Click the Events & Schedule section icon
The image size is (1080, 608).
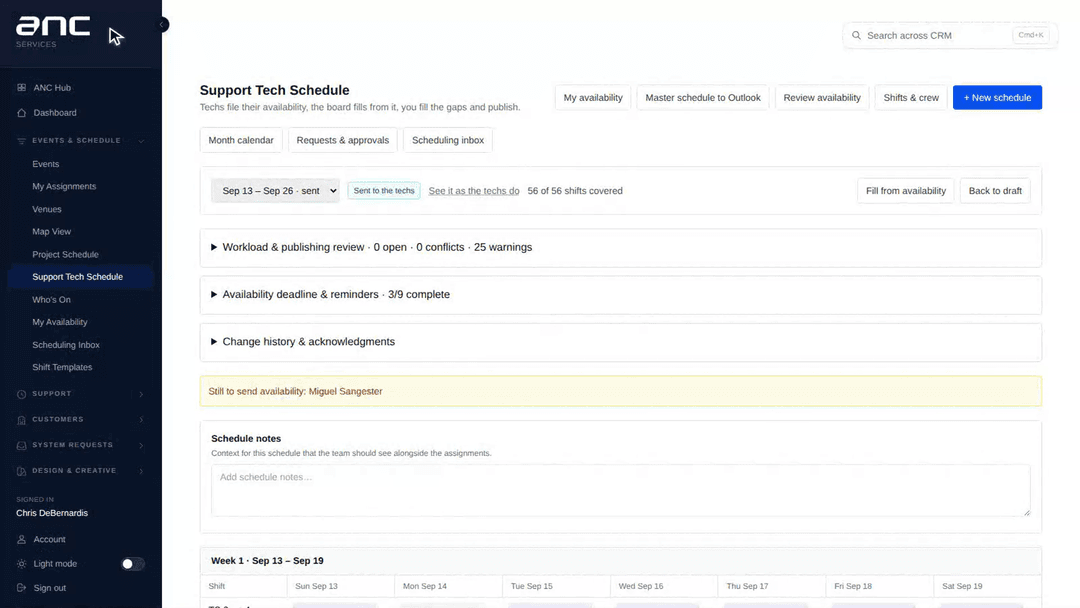(21, 140)
